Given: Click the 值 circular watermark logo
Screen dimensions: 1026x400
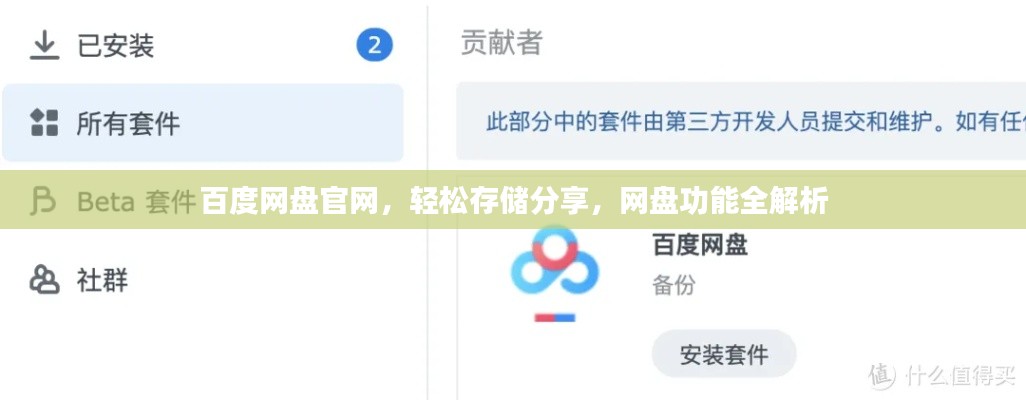Looking at the screenshot, I should pos(882,375).
